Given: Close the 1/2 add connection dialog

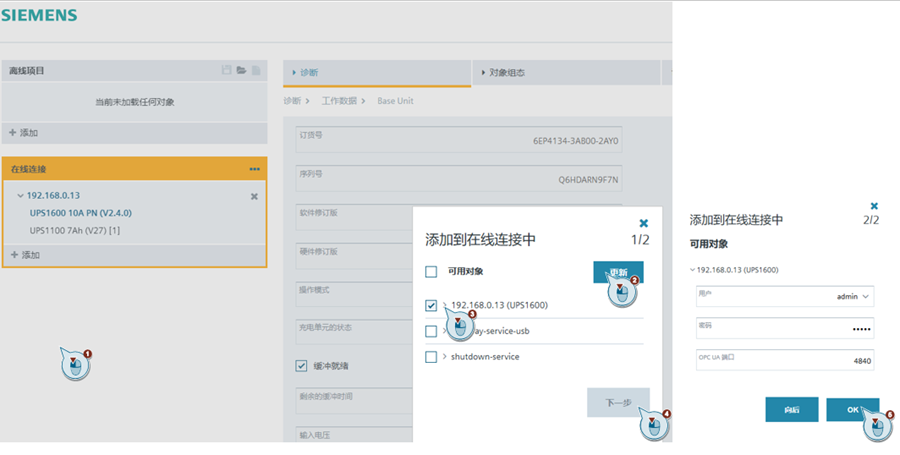Looking at the screenshot, I should click(x=644, y=223).
